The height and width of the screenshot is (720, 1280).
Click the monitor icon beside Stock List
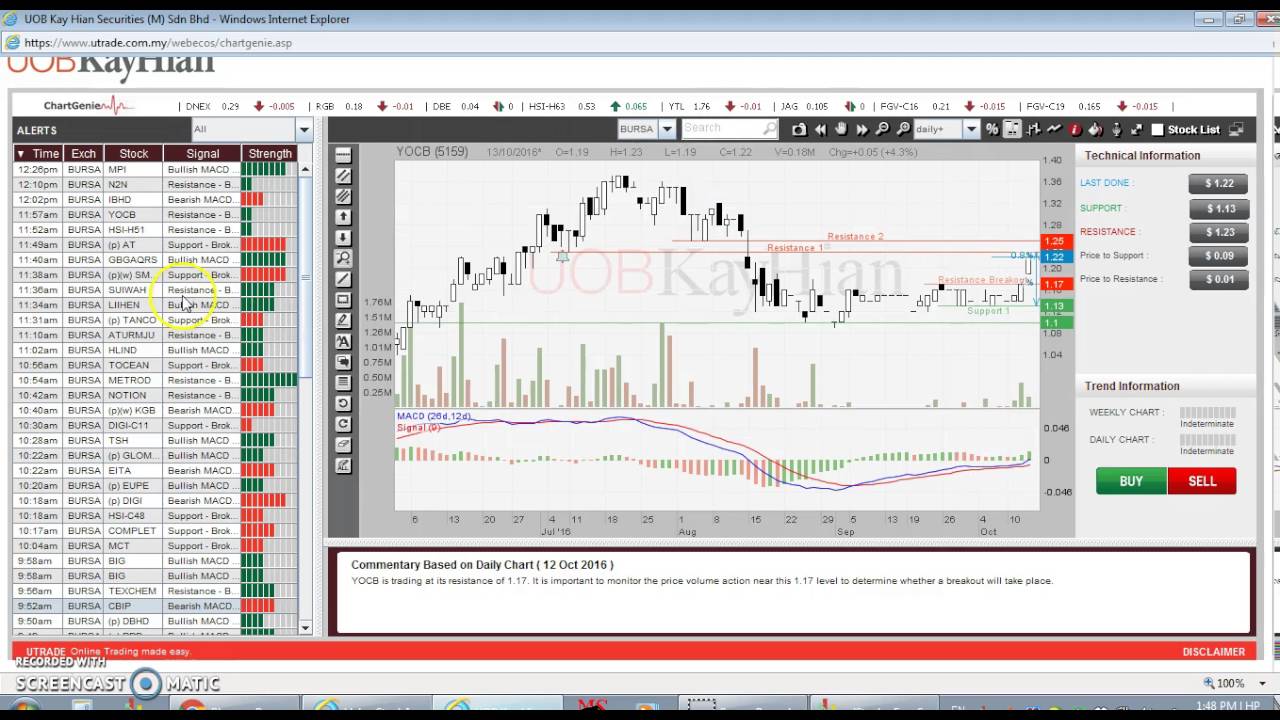1236,129
